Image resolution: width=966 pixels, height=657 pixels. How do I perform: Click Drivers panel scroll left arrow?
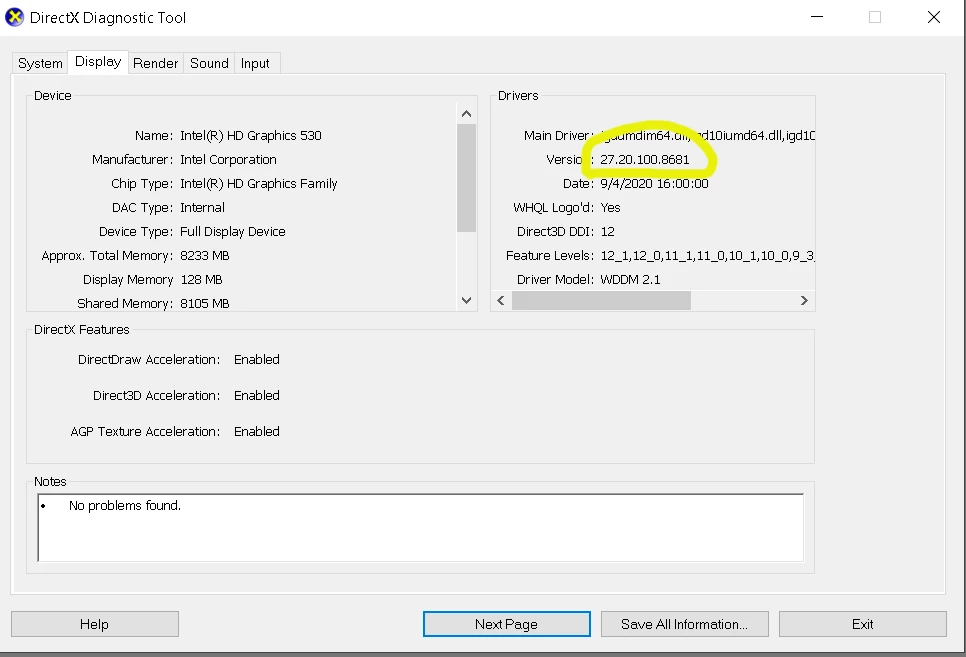(501, 300)
